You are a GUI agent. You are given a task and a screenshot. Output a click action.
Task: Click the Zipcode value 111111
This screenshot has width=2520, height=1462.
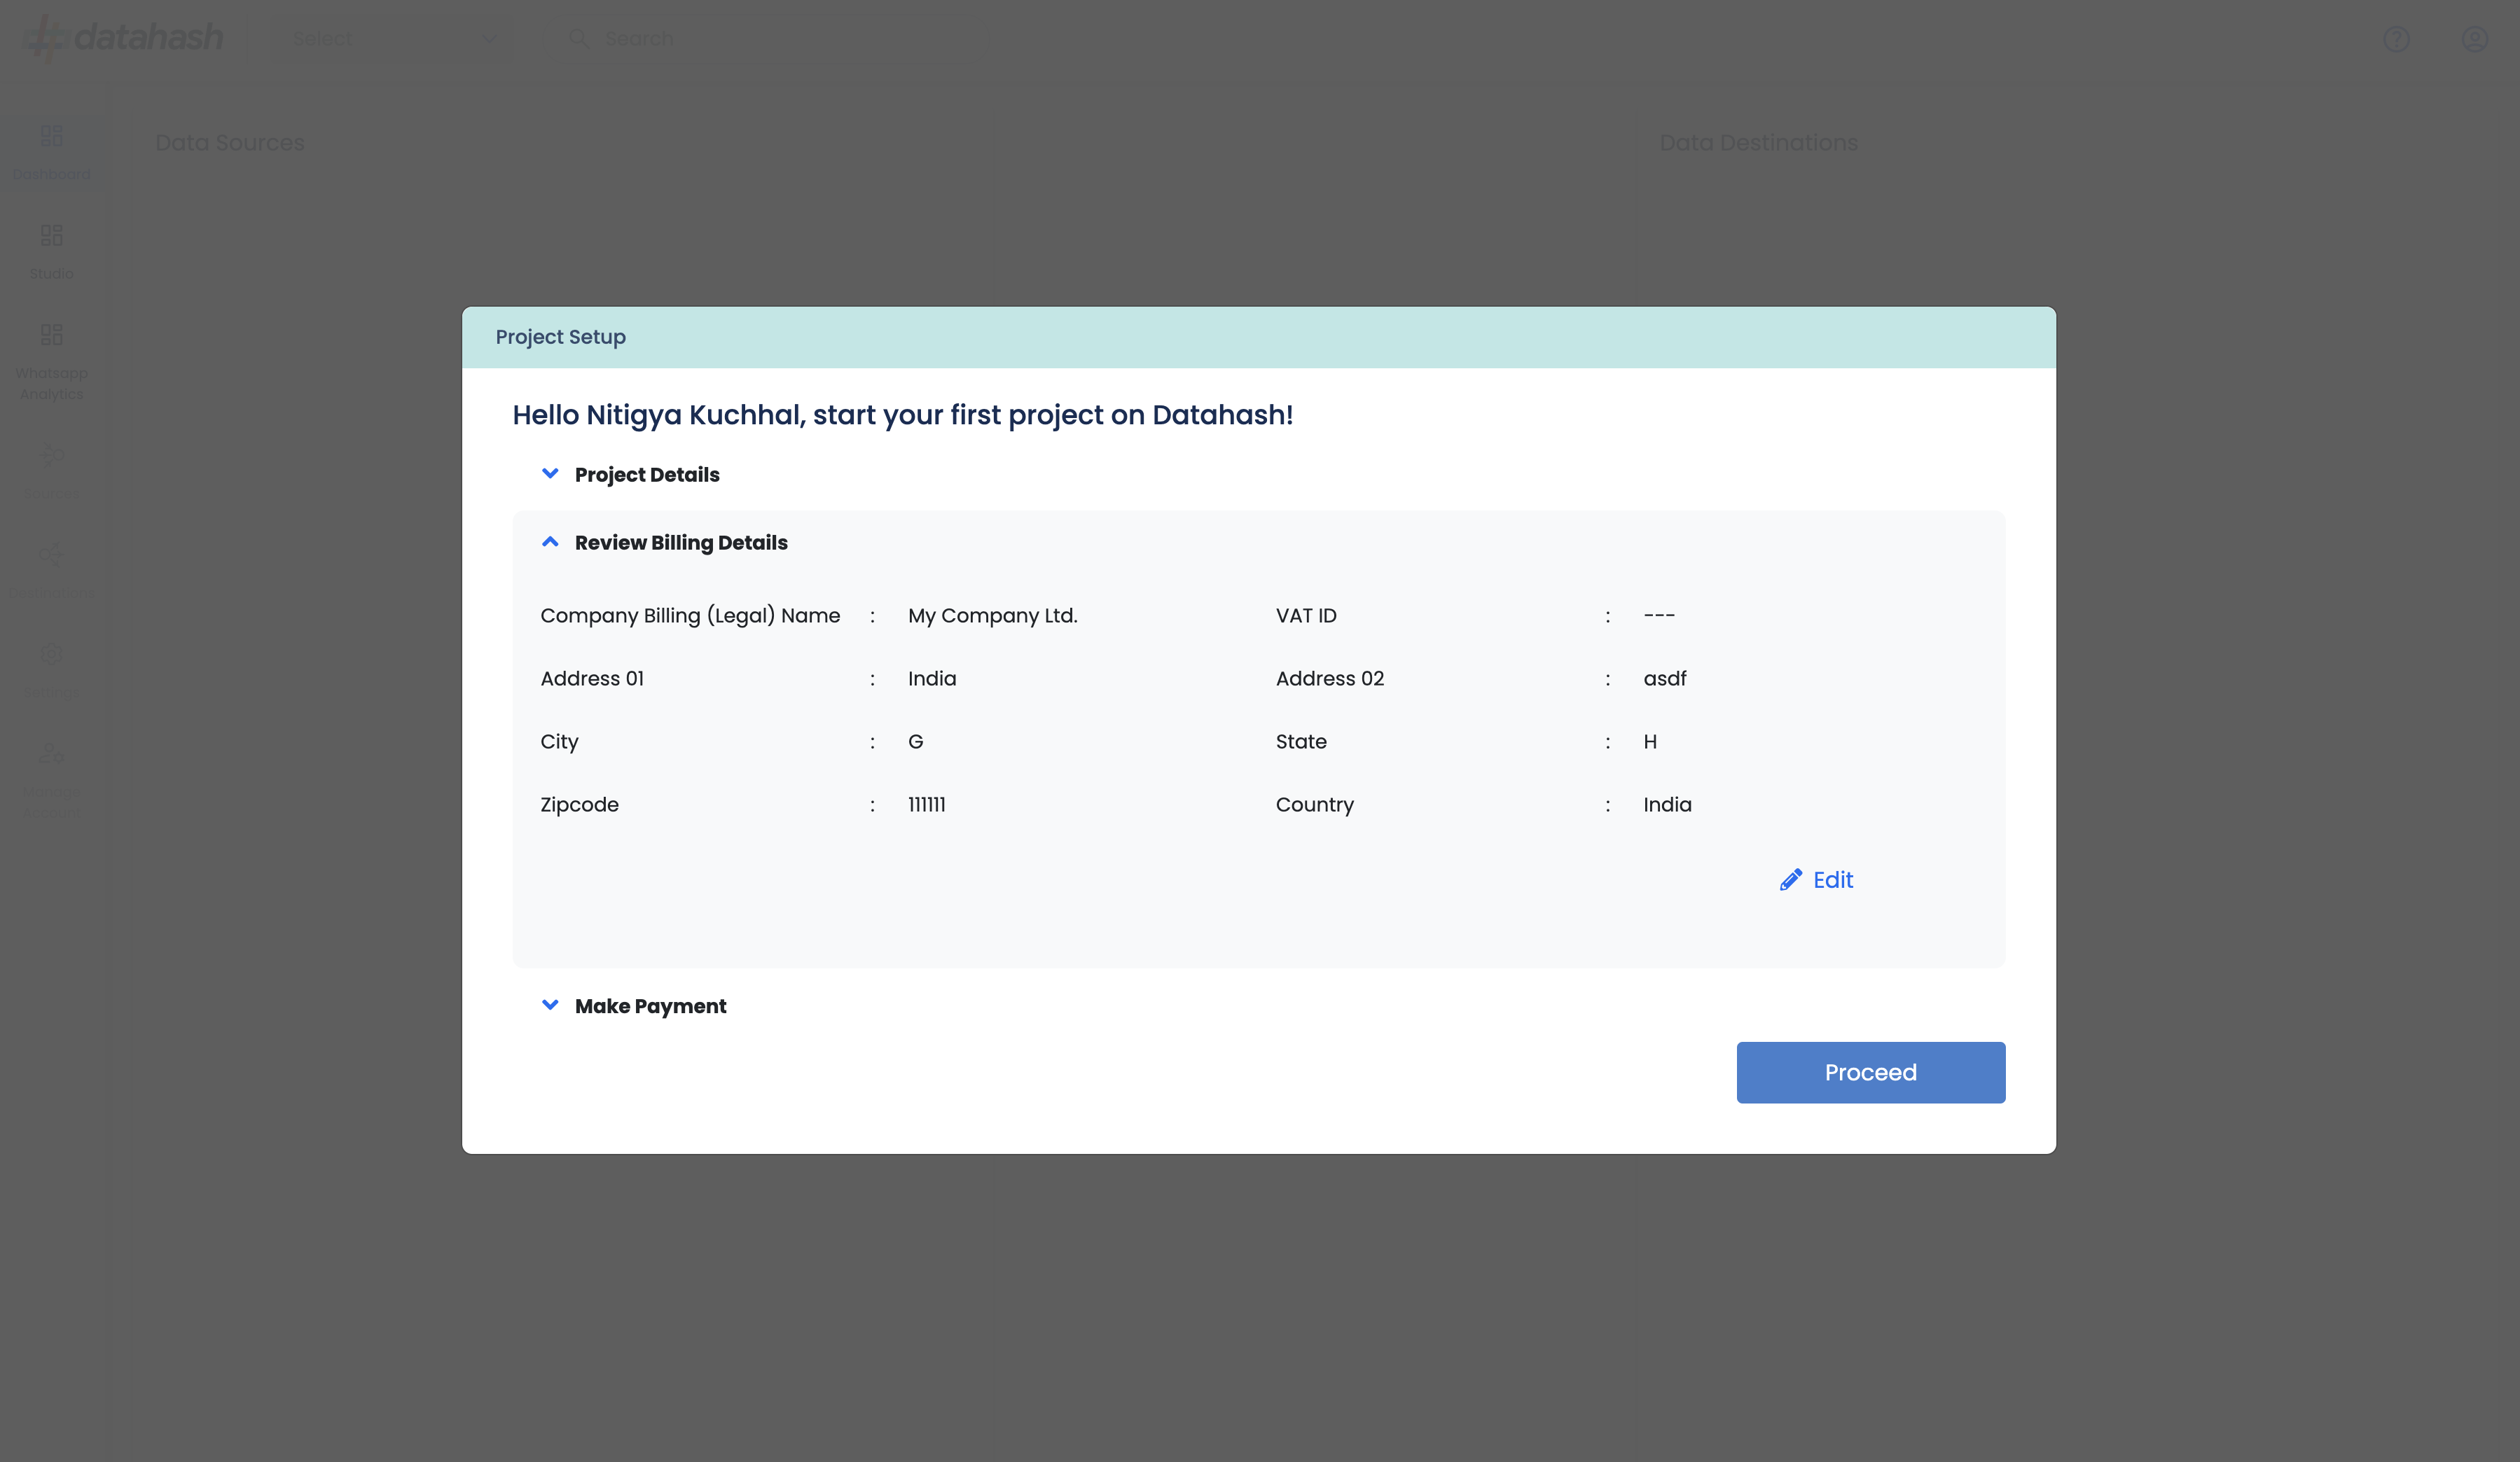click(926, 805)
